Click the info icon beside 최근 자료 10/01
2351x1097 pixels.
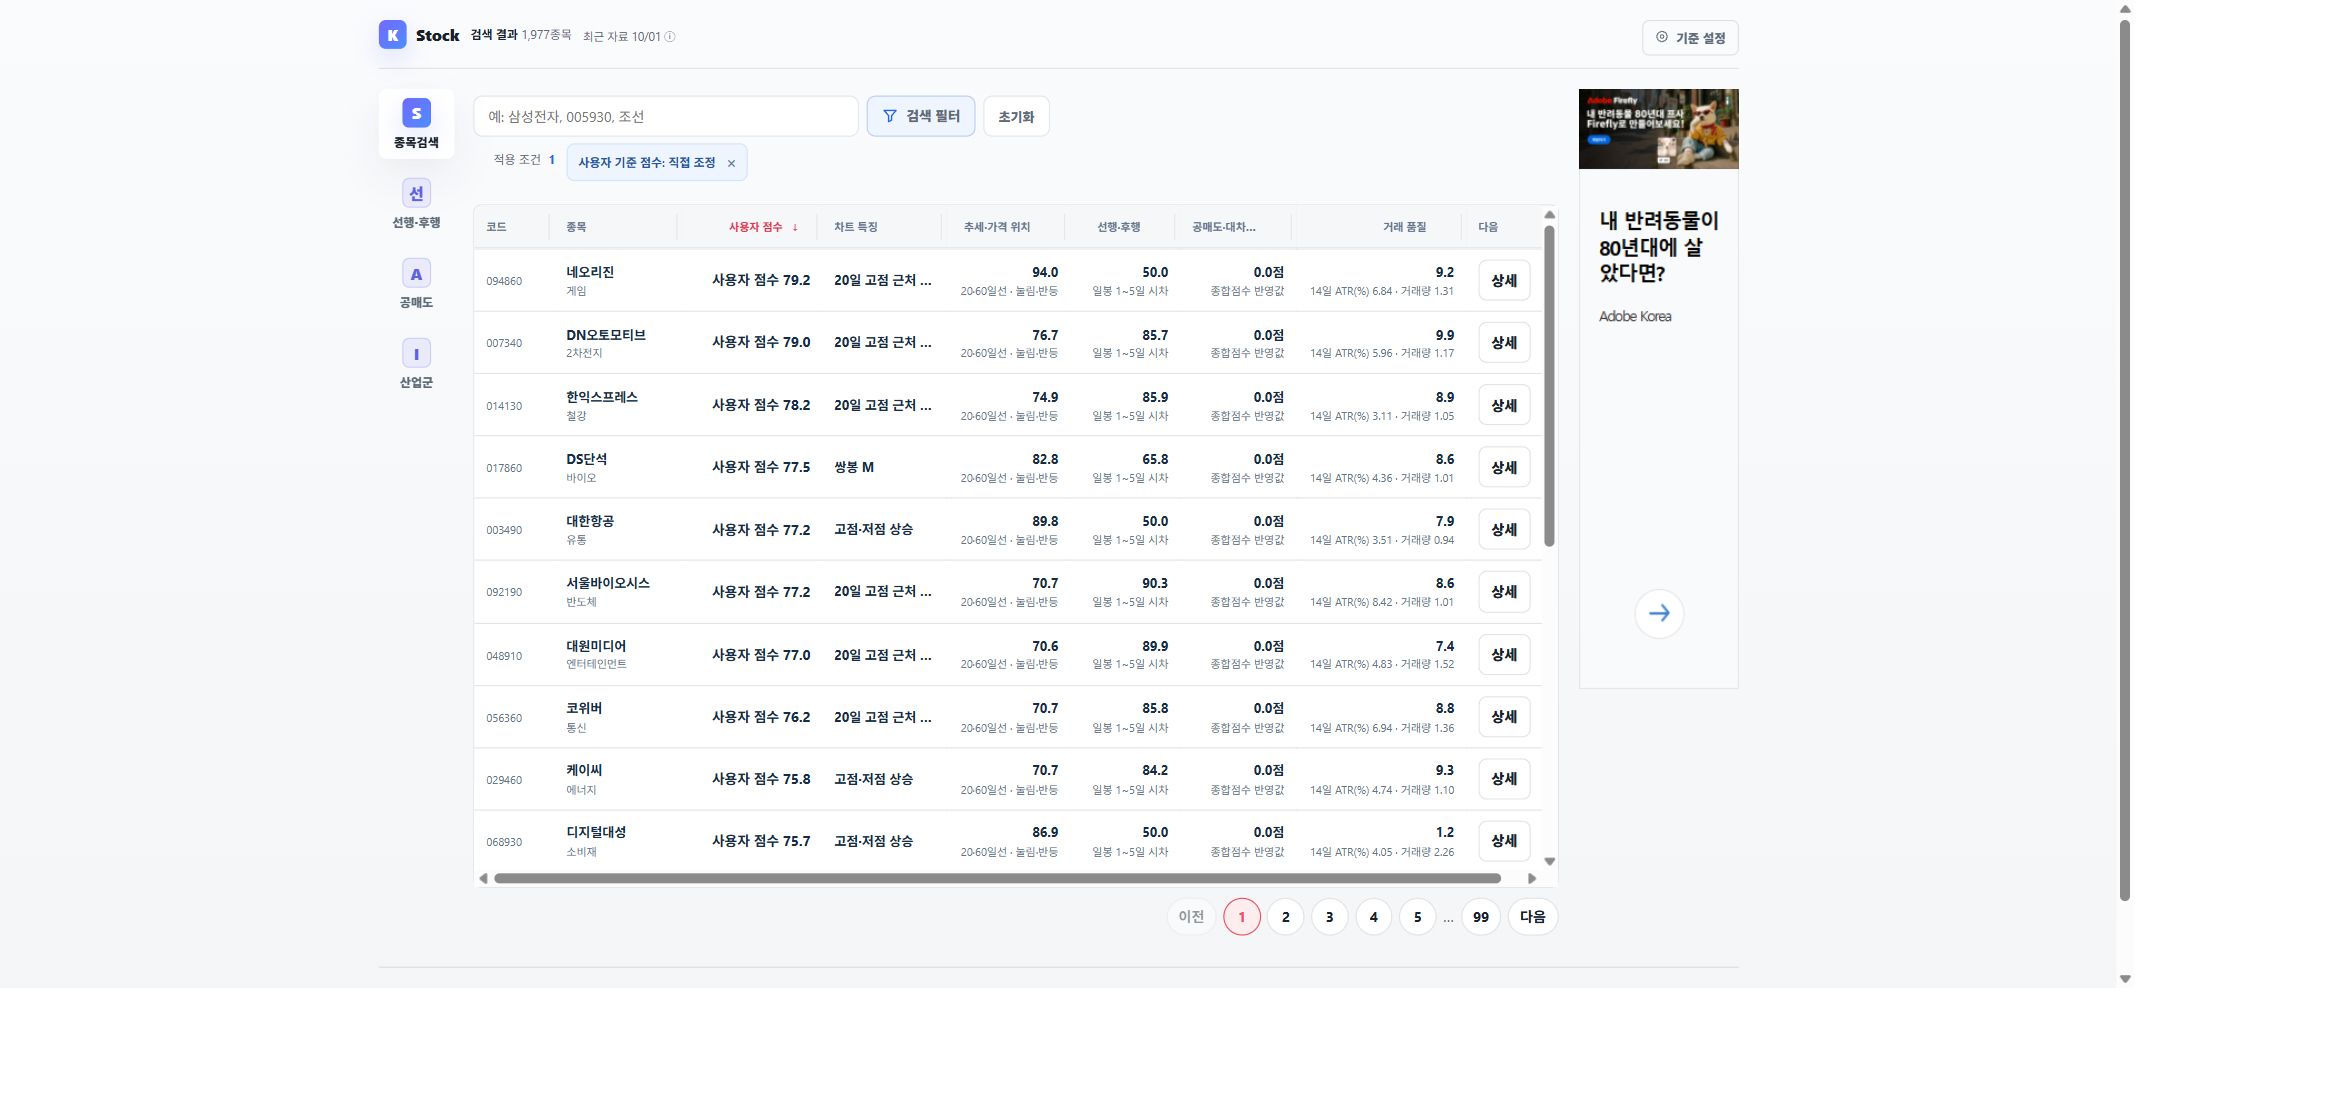(670, 37)
